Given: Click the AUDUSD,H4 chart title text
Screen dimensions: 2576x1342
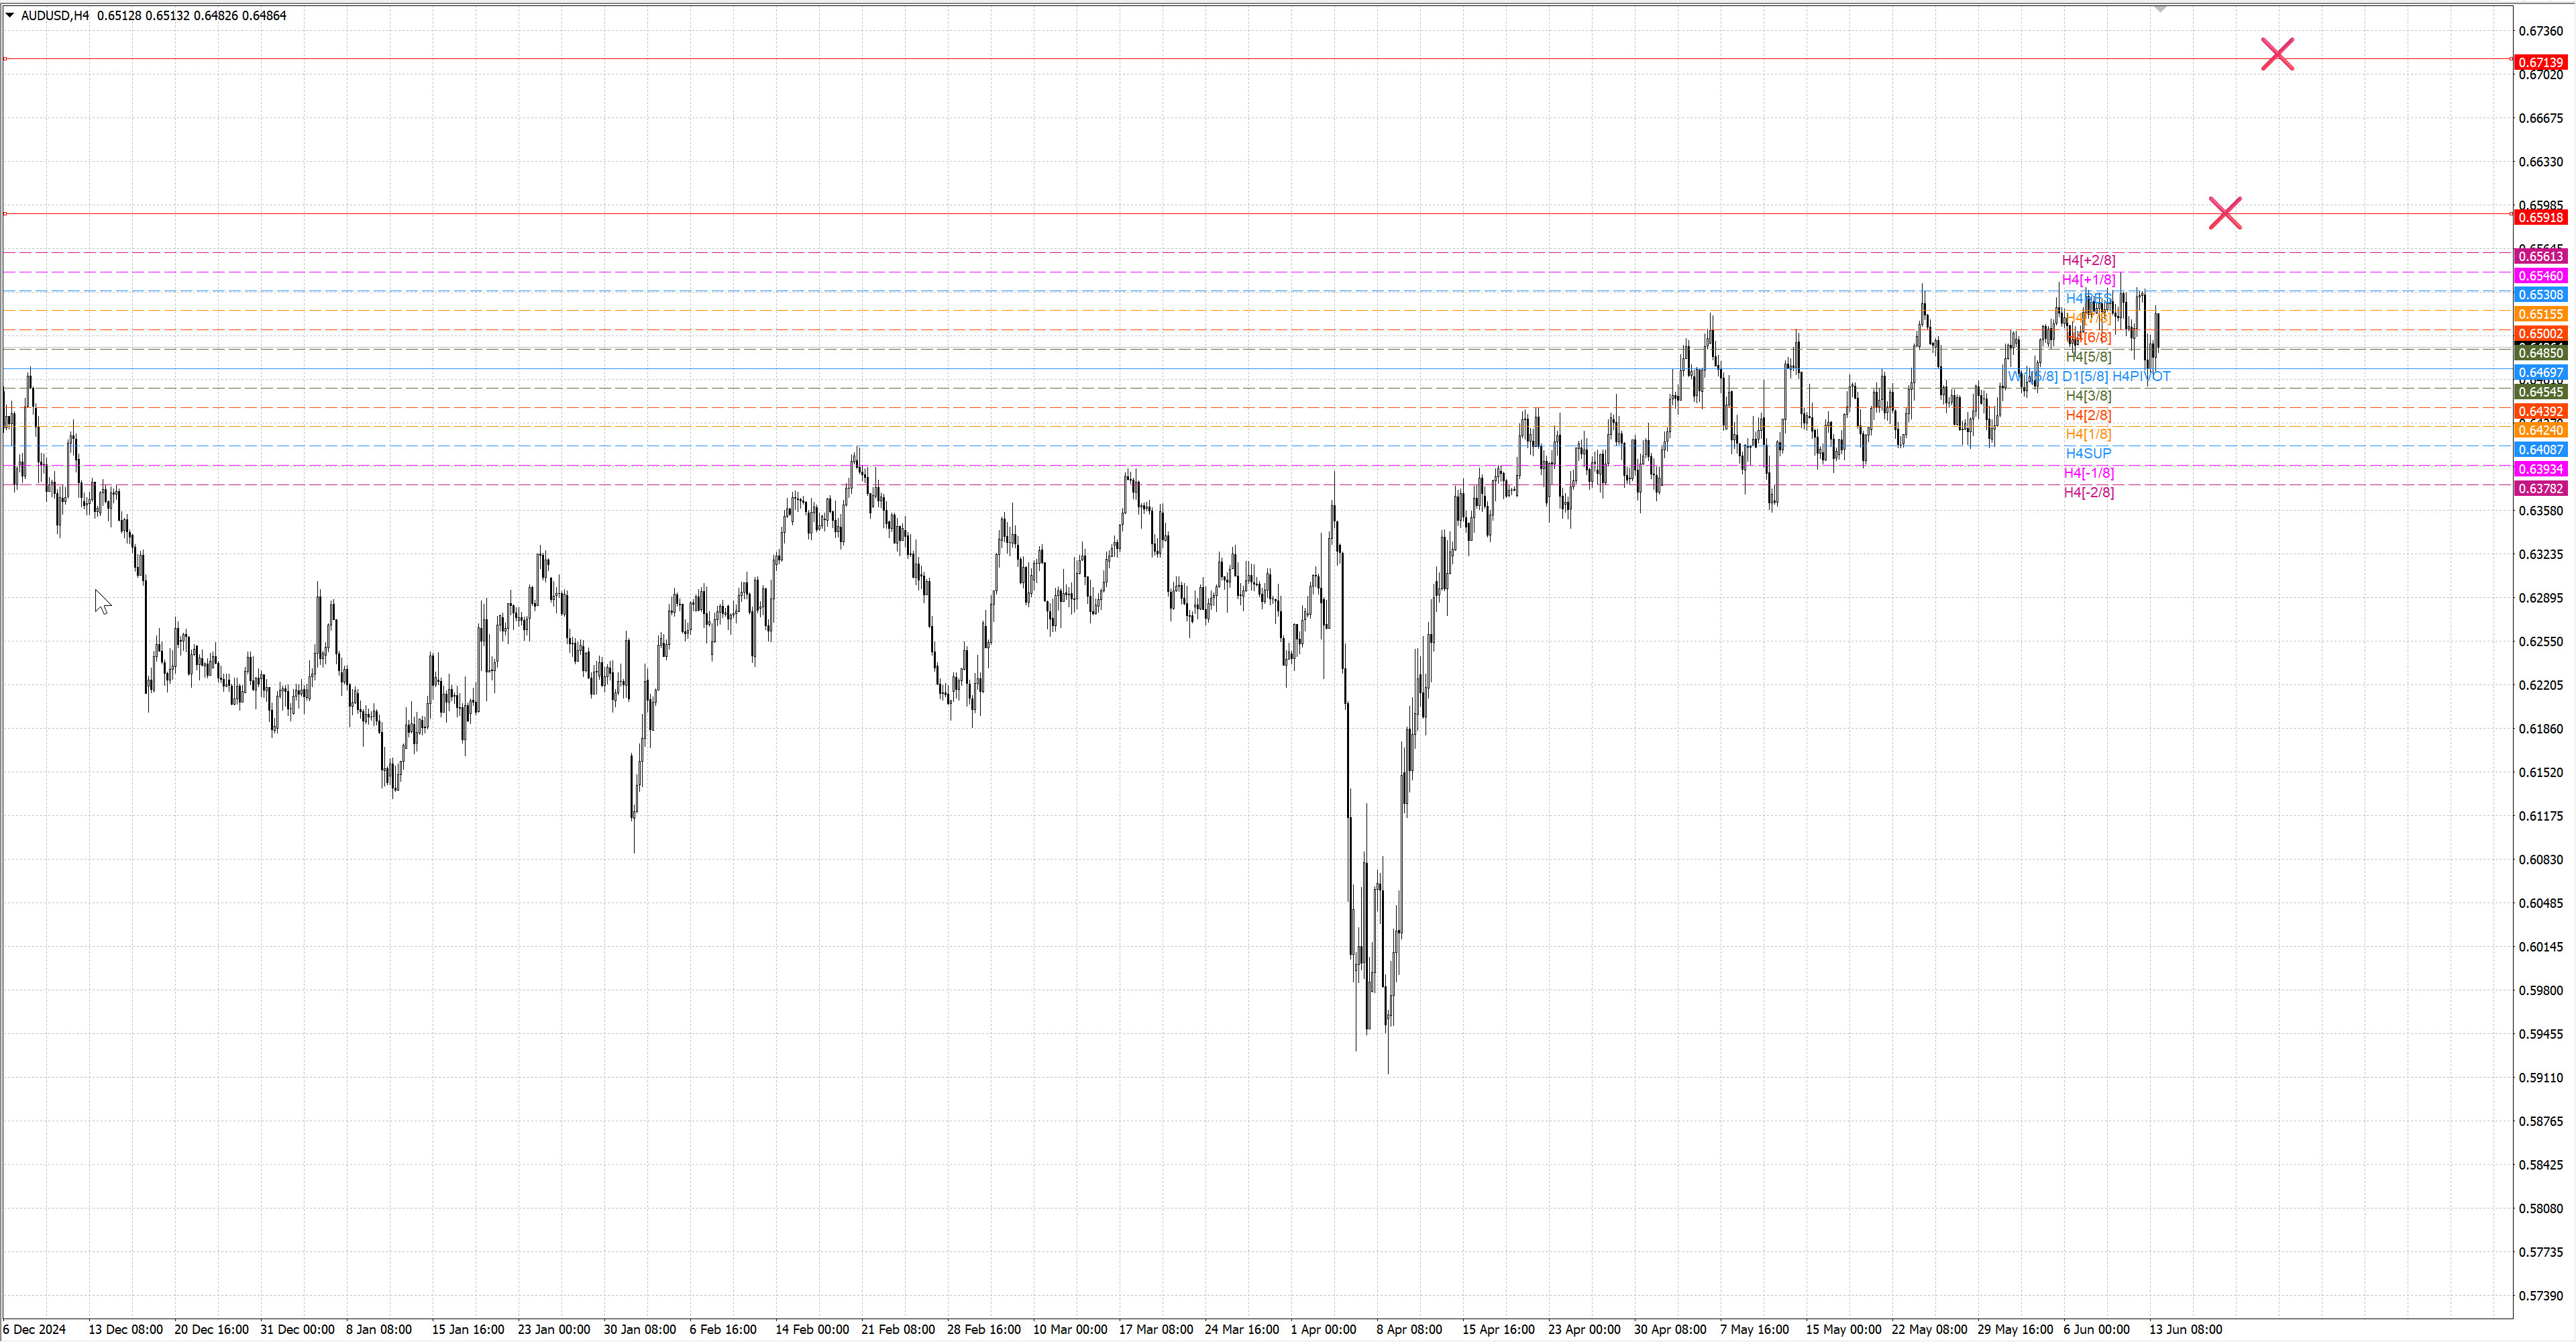Looking at the screenshot, I should (x=55, y=15).
